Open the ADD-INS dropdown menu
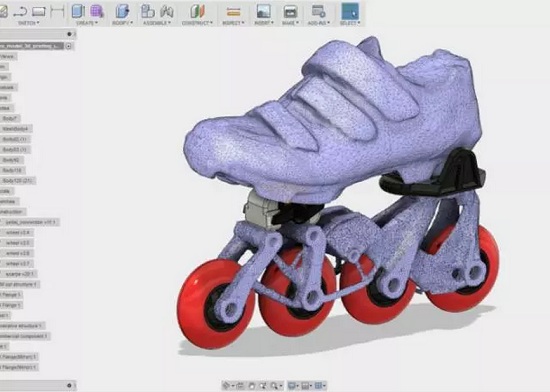 pos(319,23)
